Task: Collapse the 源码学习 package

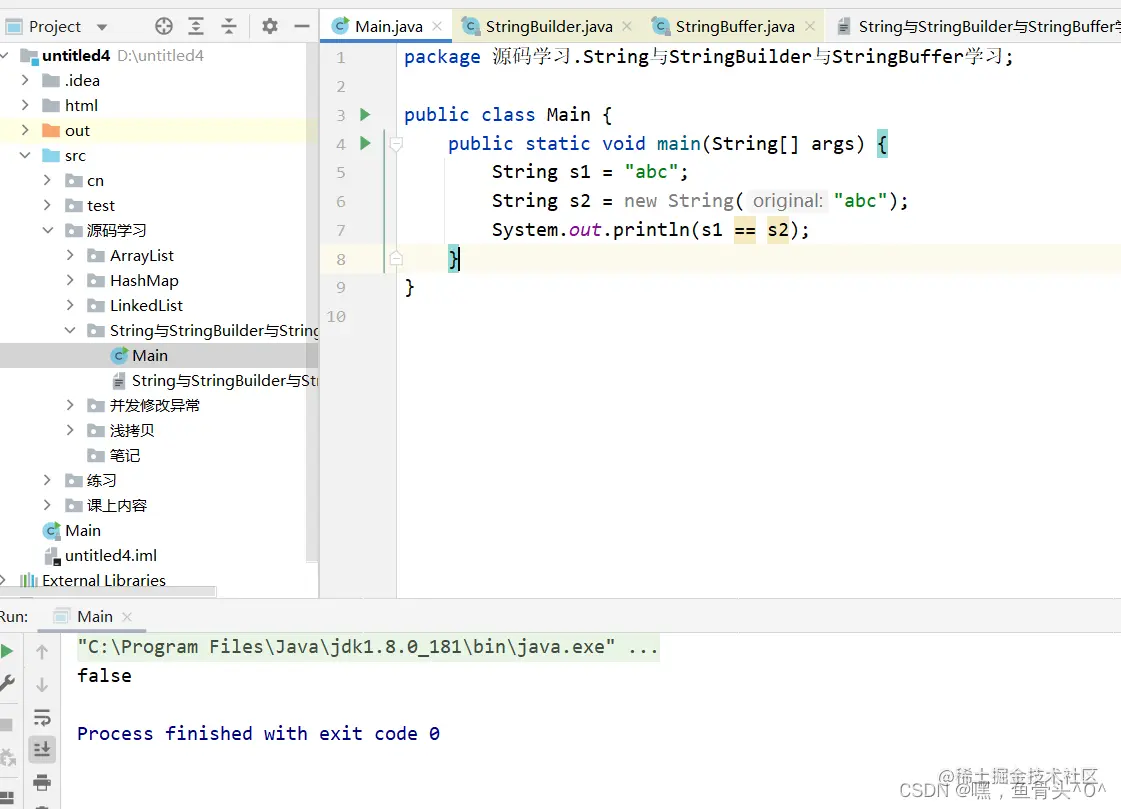Action: pos(47,230)
